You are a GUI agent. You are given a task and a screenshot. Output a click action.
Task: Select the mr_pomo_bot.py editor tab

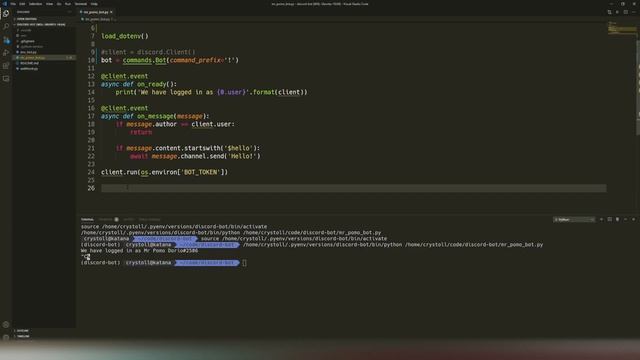96,12
